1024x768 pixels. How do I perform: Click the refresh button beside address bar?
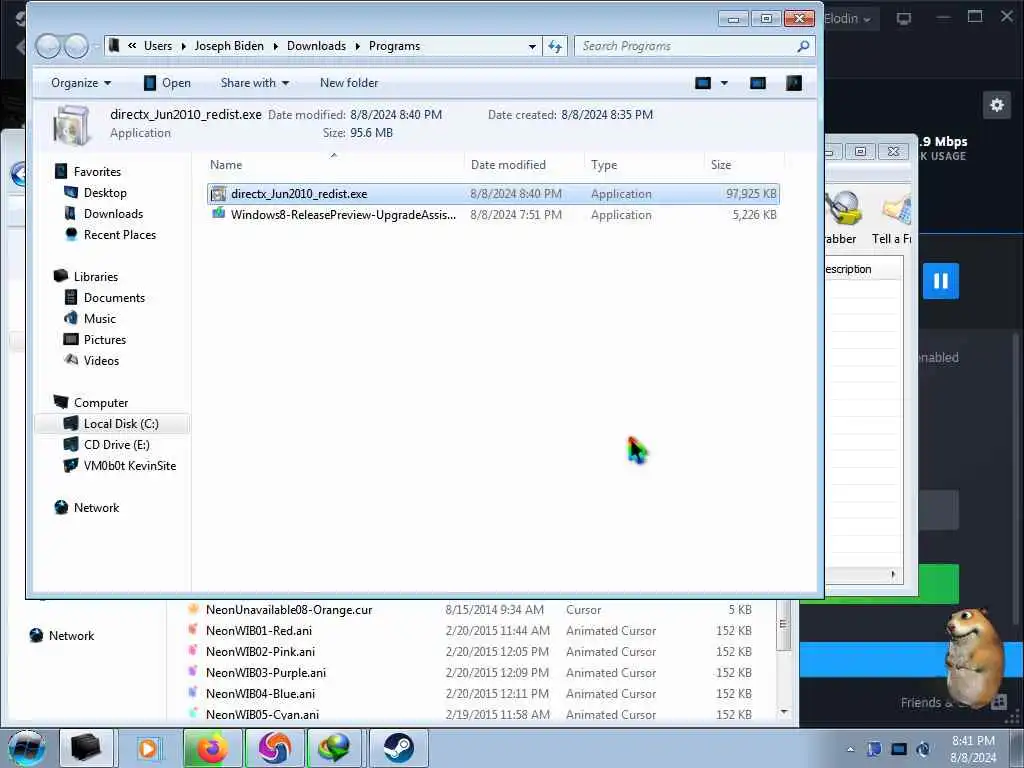tap(555, 46)
